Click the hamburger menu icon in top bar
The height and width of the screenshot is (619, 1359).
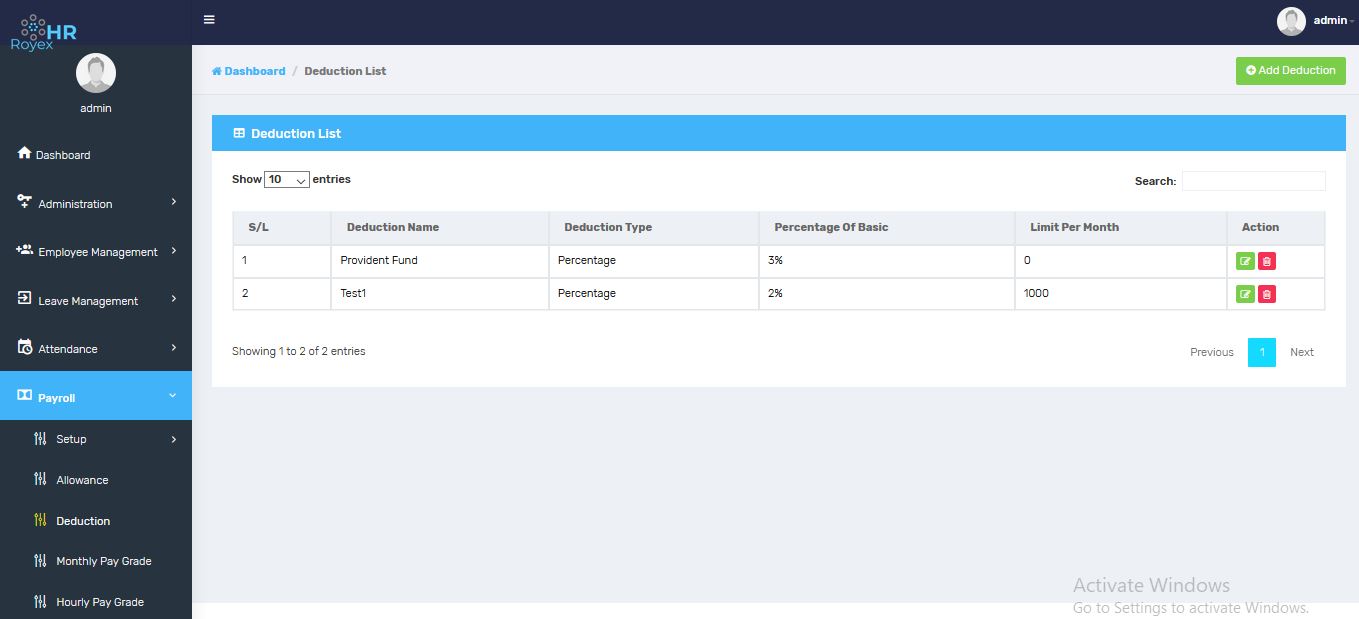pos(209,20)
